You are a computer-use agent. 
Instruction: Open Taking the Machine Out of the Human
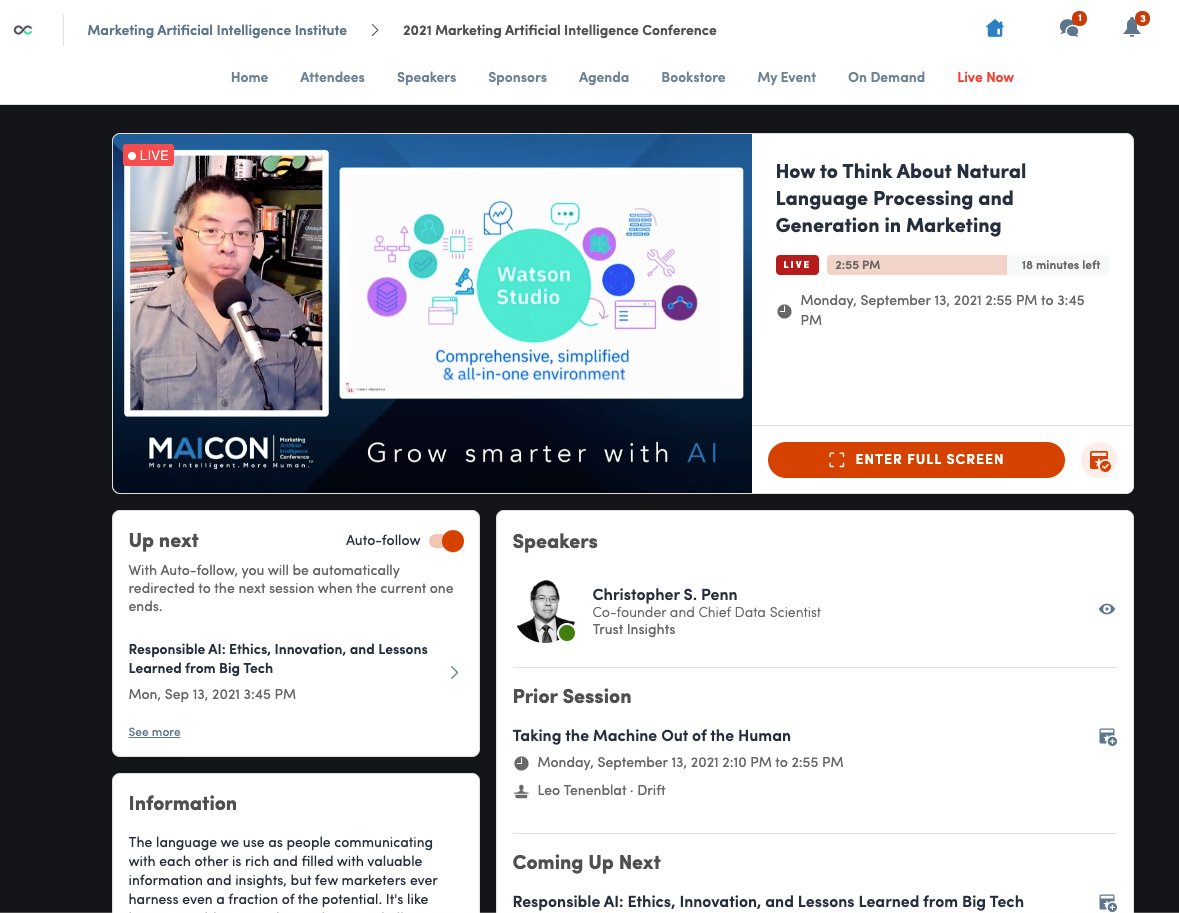click(x=651, y=736)
